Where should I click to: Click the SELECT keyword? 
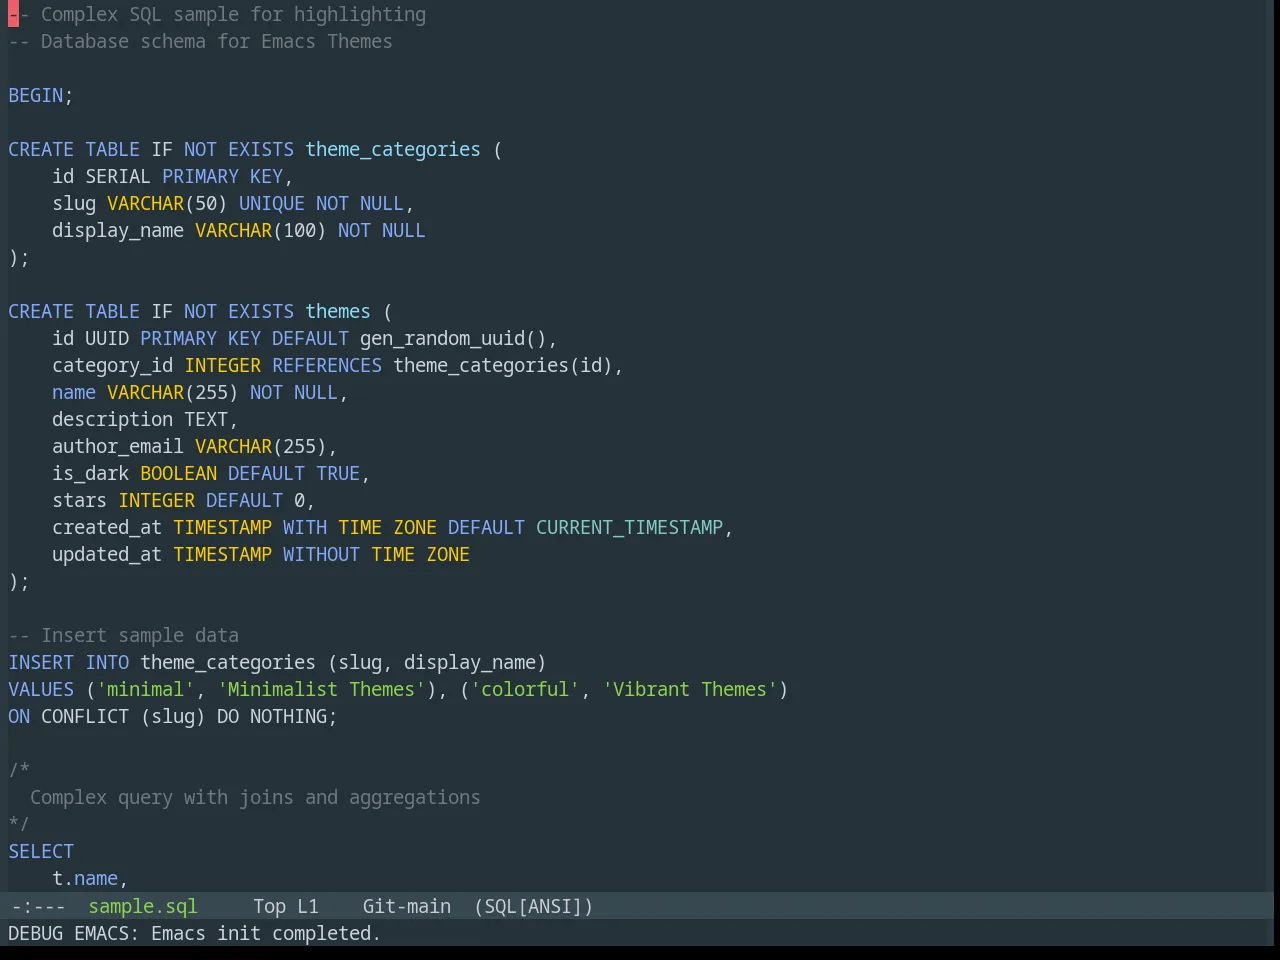41,851
